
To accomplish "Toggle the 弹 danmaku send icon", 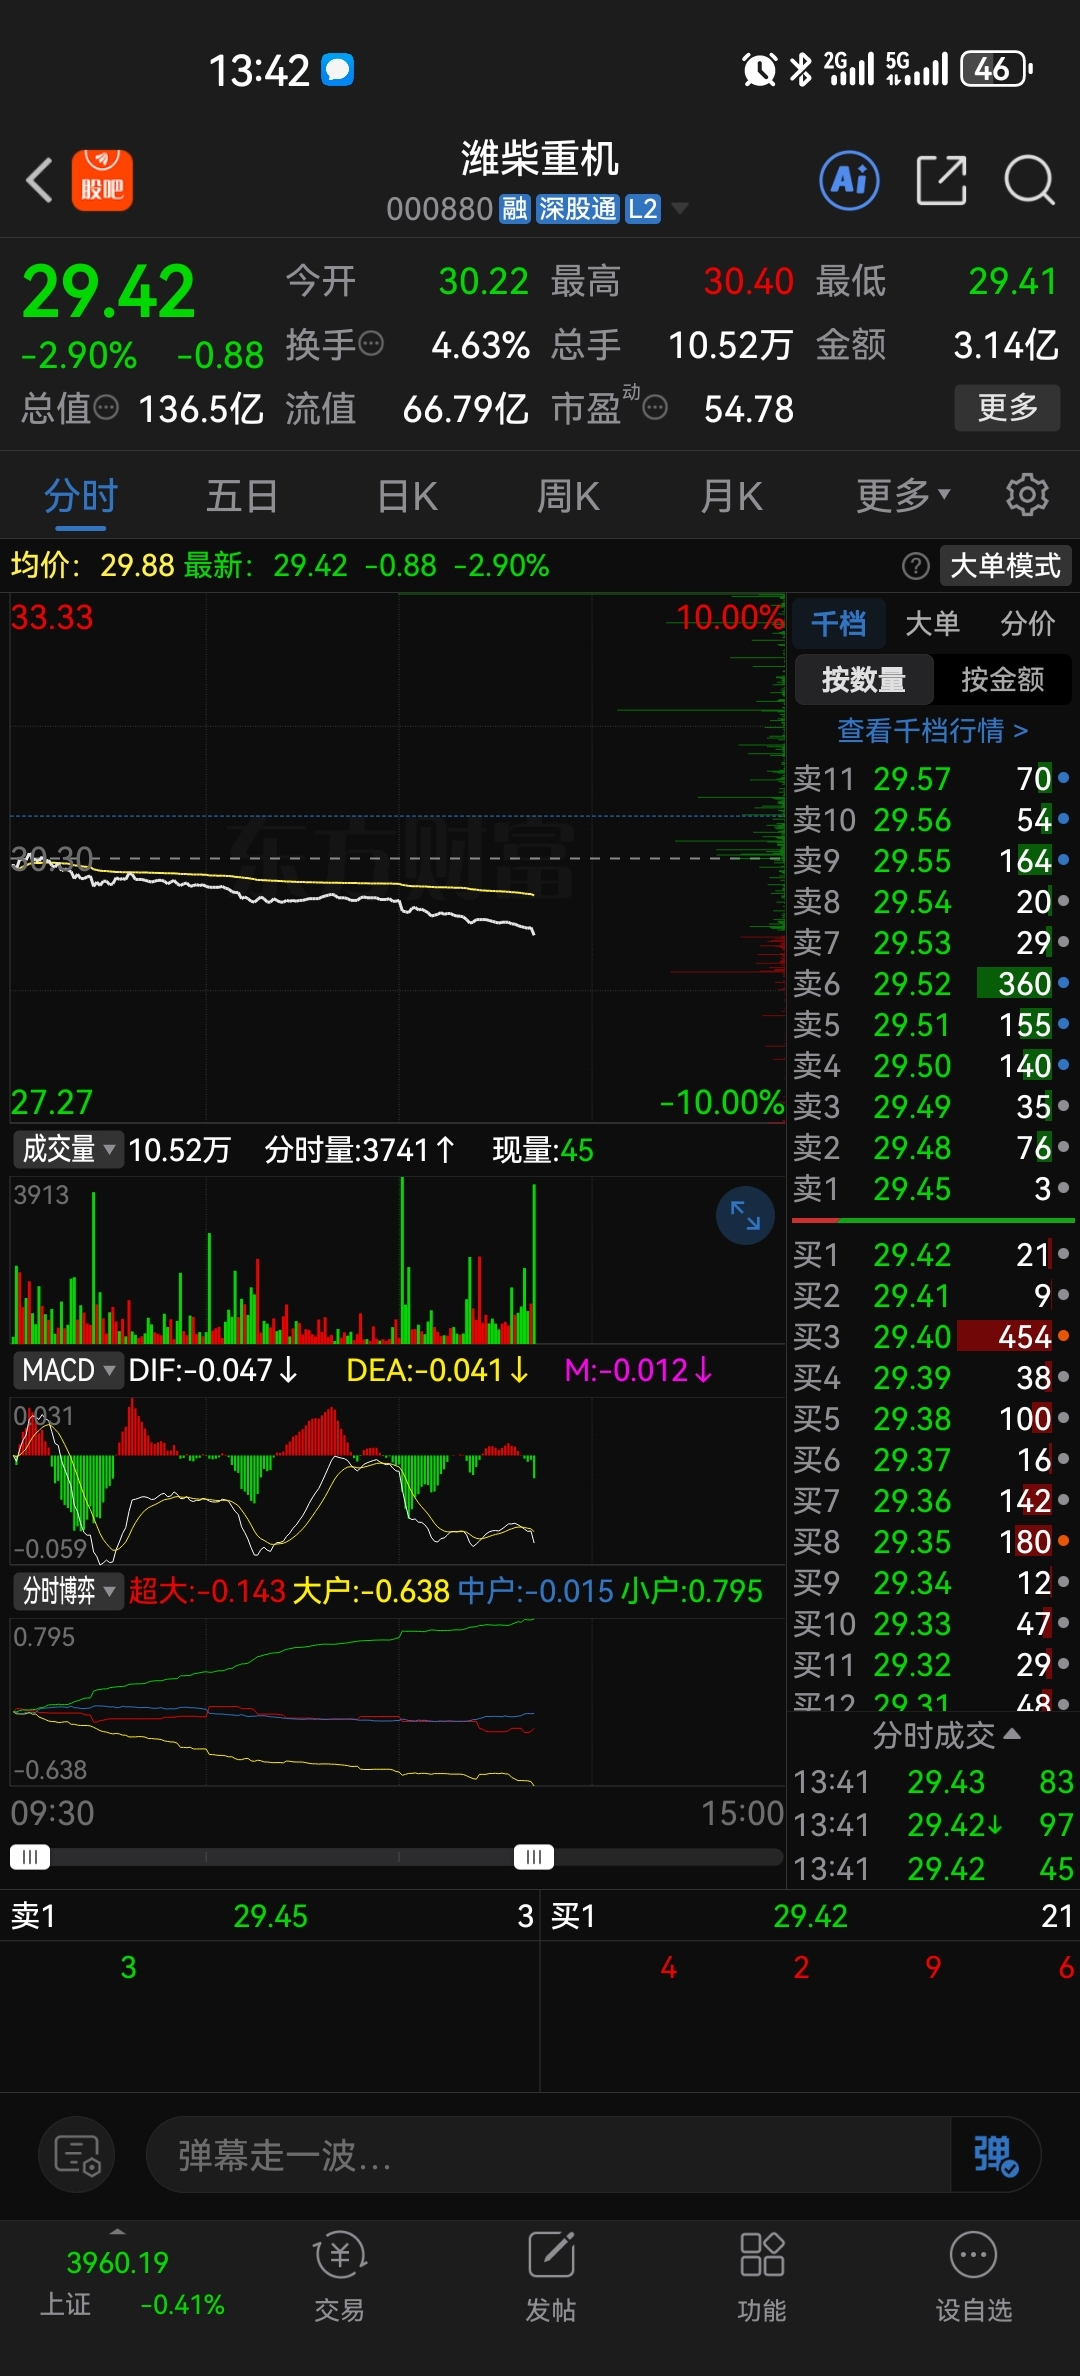I will tap(995, 2154).
